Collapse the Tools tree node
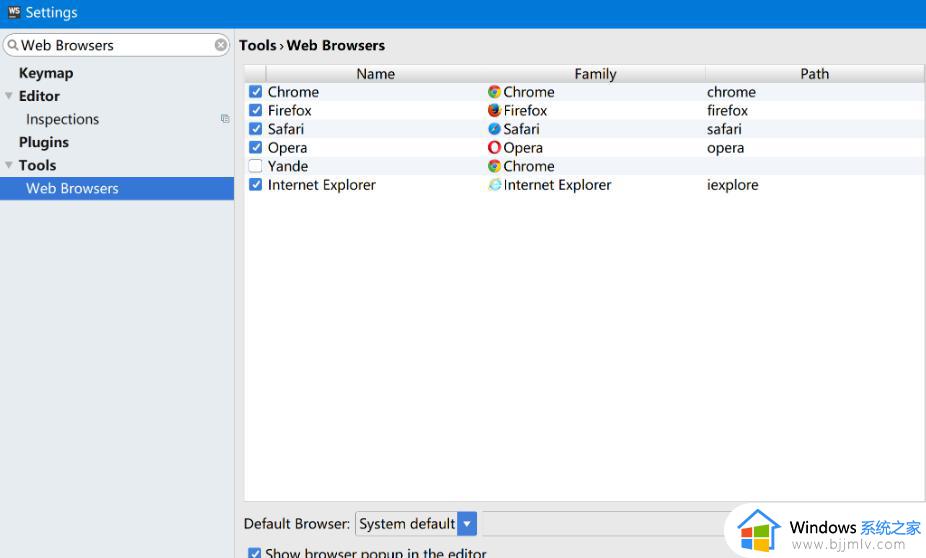This screenshot has width=926, height=558. (9, 165)
